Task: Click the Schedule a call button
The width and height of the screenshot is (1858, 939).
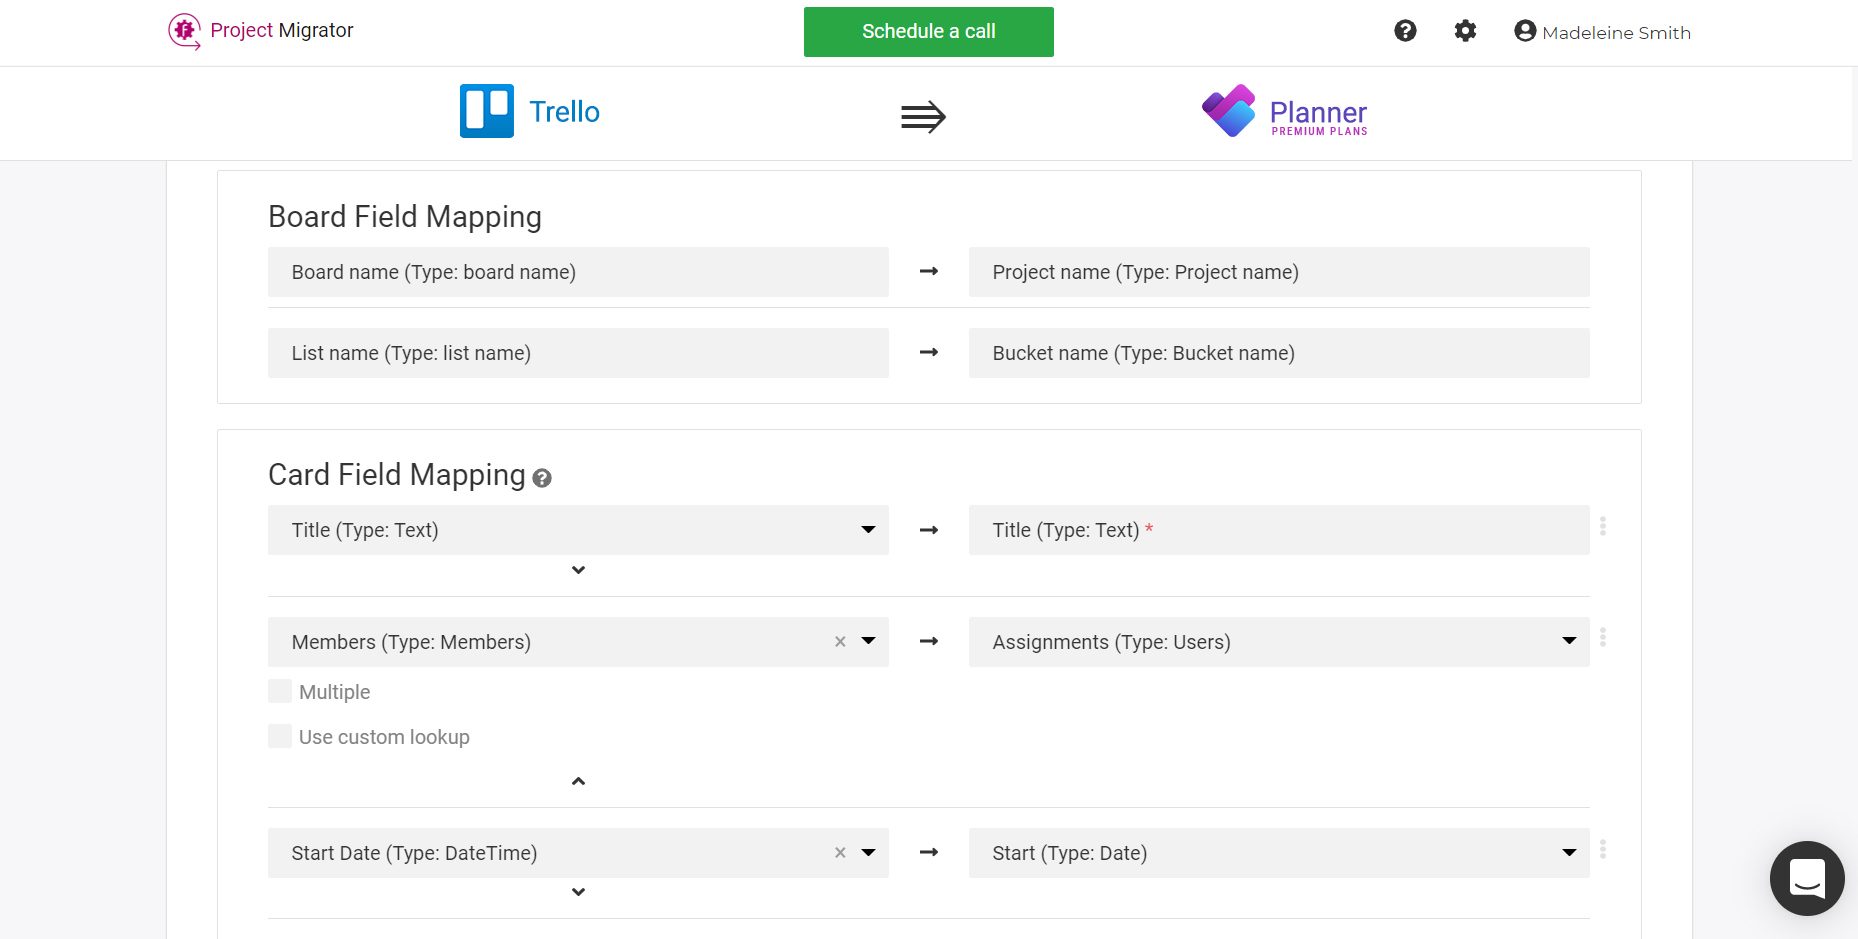Action: pos(929,32)
